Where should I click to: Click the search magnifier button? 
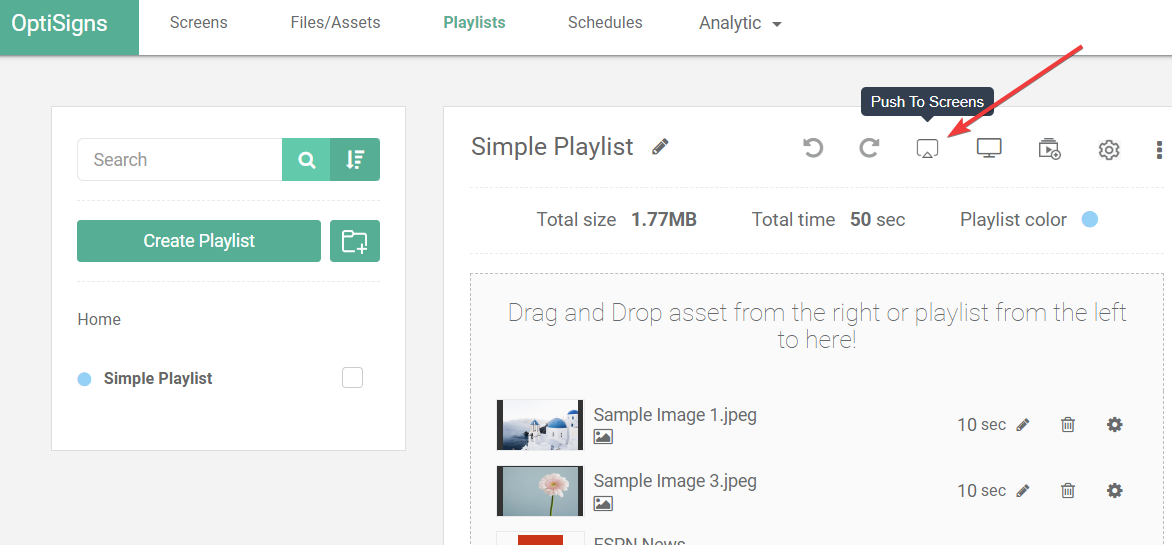pyautogui.click(x=306, y=159)
